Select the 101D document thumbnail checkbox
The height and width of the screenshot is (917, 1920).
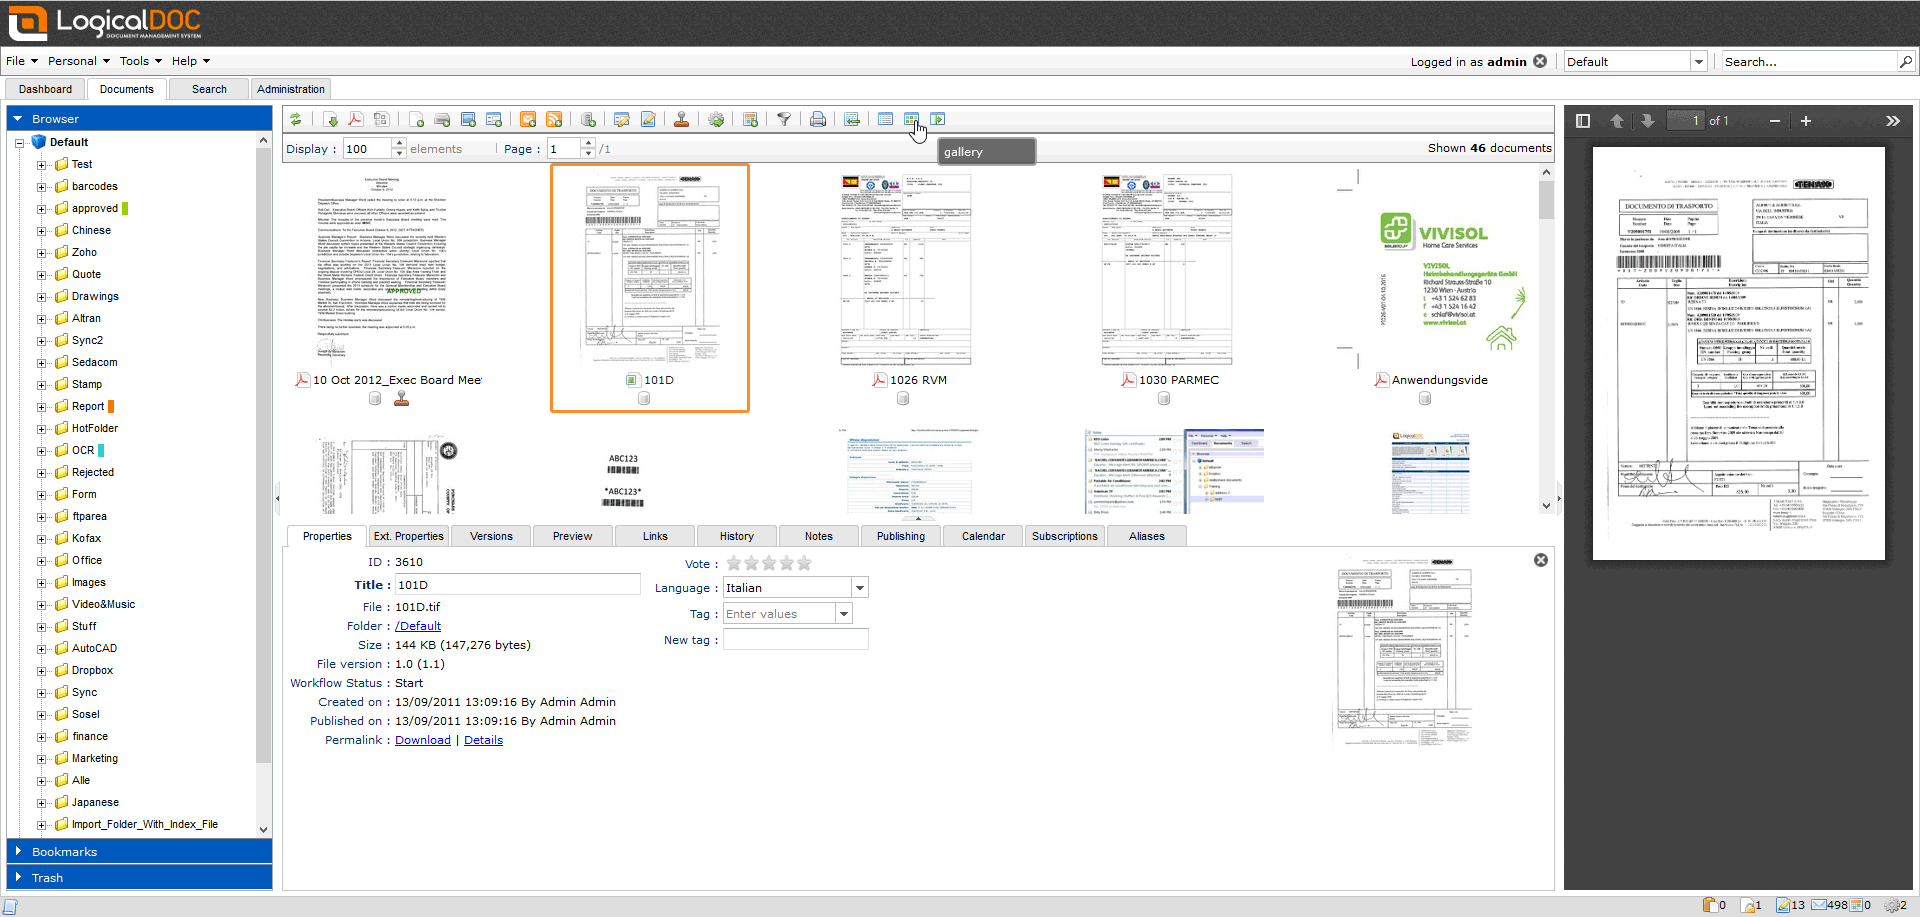(x=631, y=380)
